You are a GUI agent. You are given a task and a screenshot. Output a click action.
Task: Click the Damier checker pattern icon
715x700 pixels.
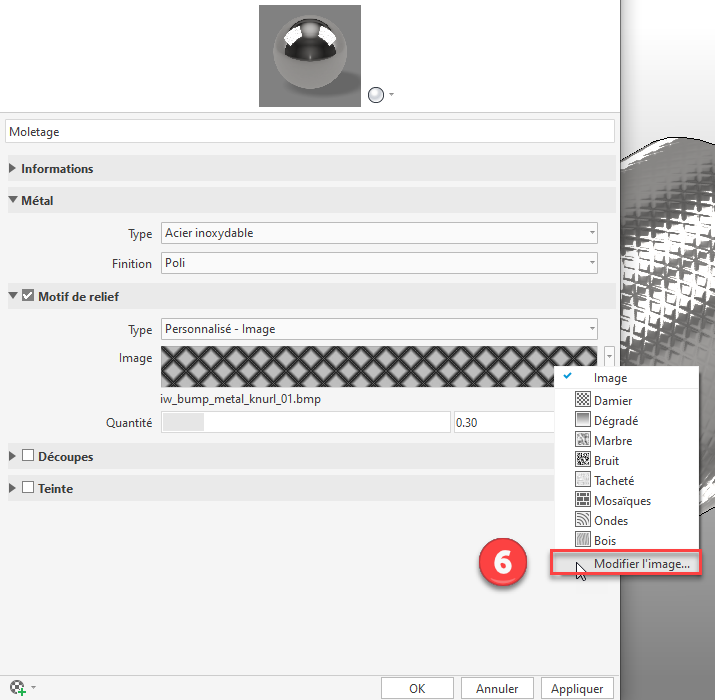[x=582, y=400]
